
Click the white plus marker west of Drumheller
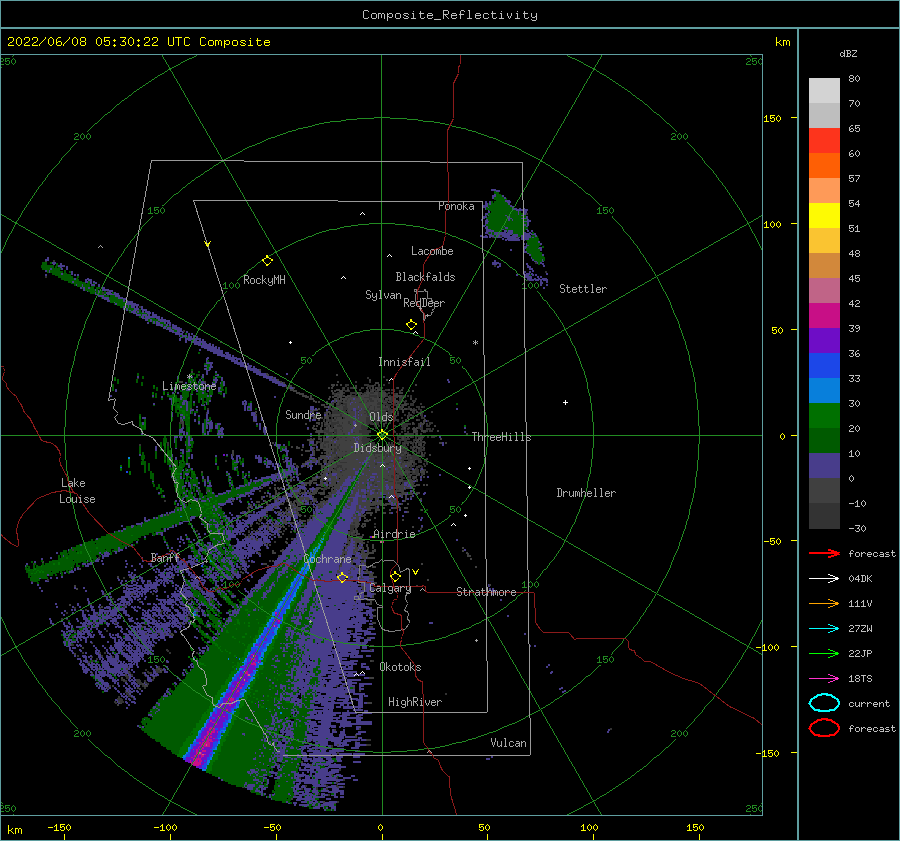pos(565,402)
